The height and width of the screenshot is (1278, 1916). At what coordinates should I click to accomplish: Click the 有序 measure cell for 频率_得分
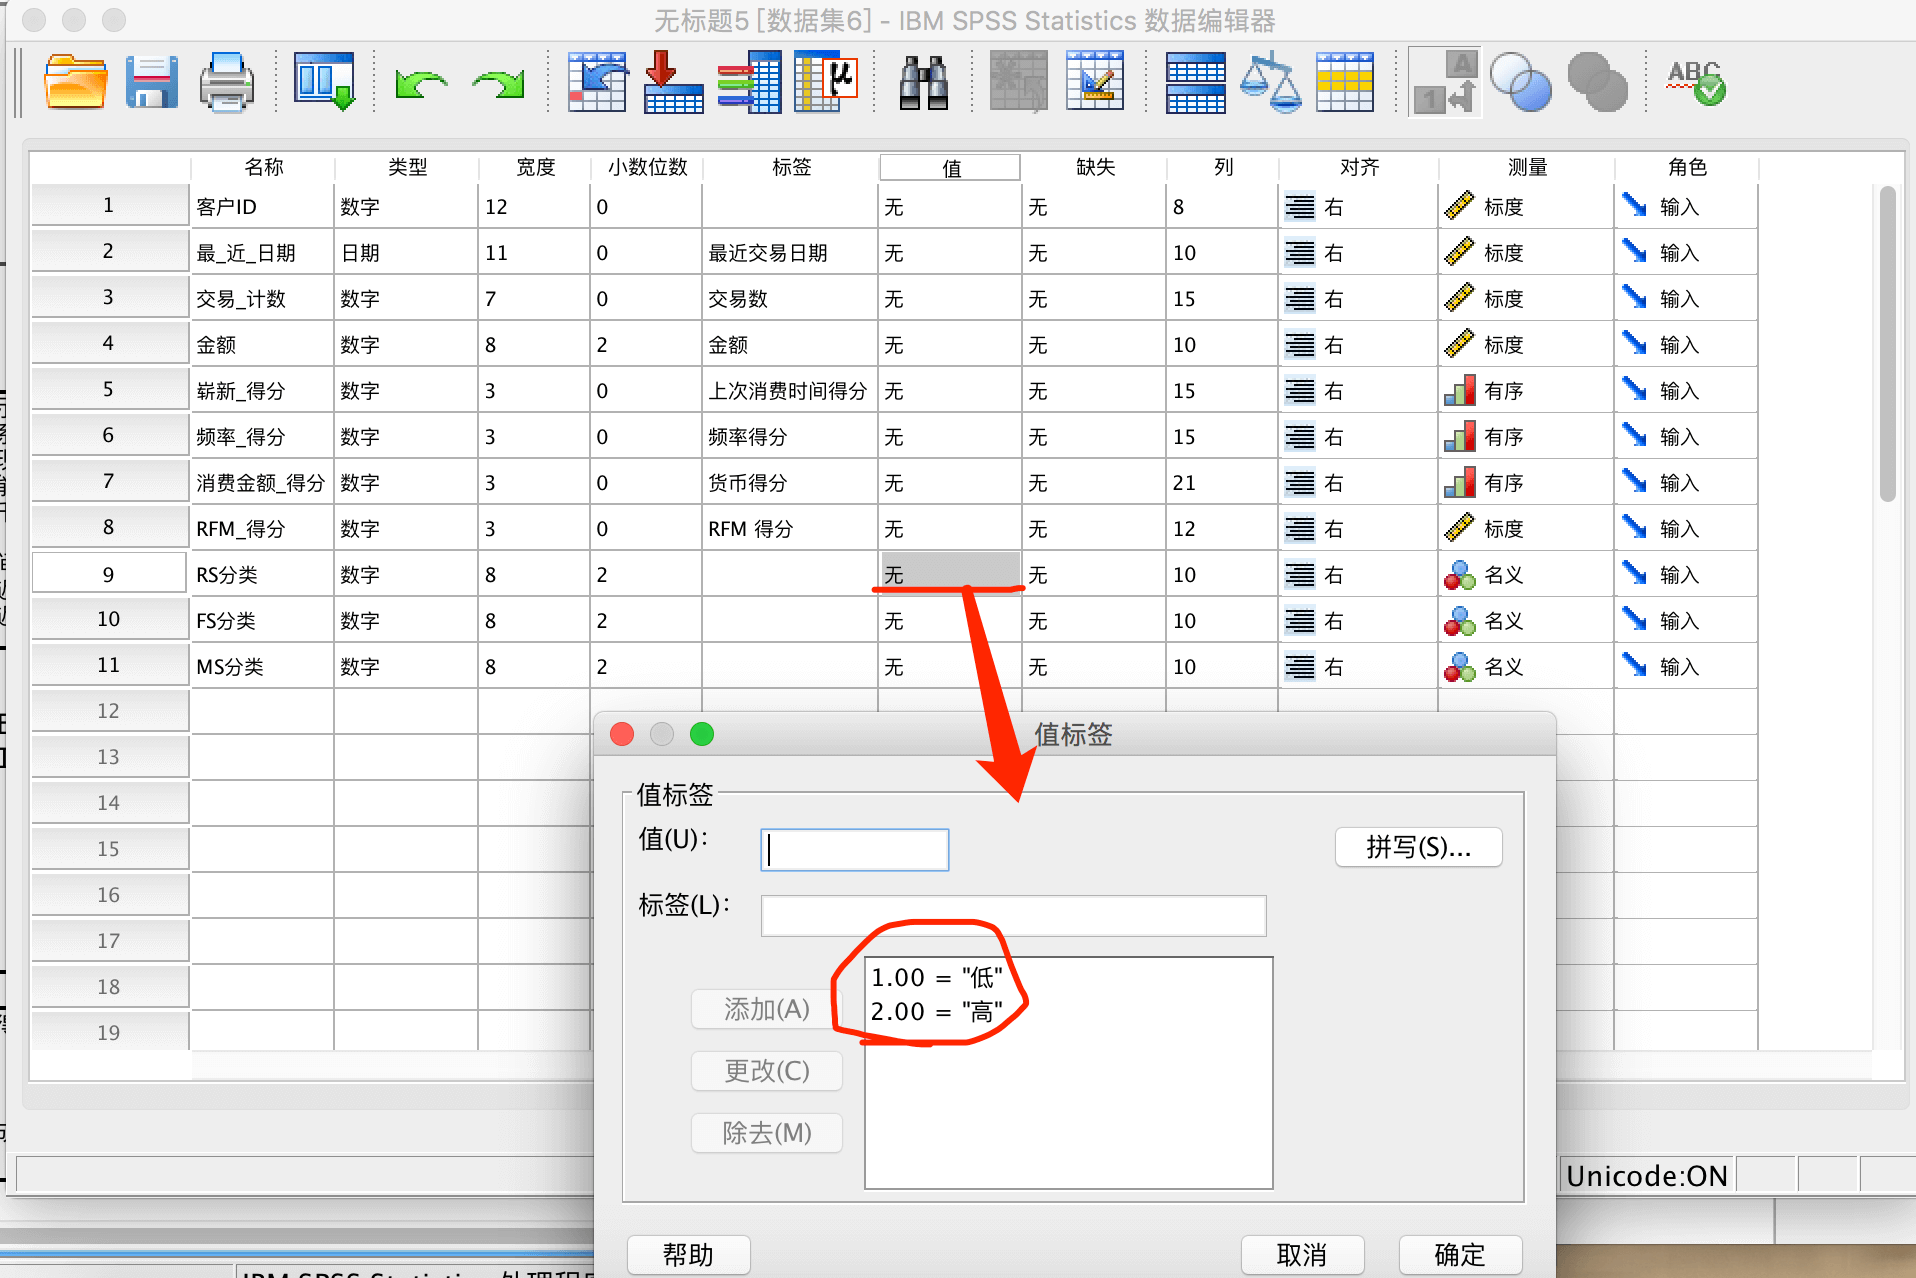coord(1526,437)
